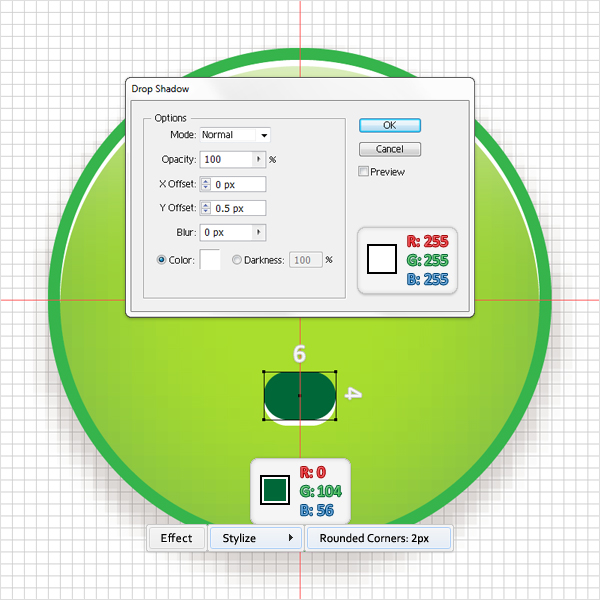Cancel the Drop Shadow dialog
Screen dimensions: 600x600
point(390,149)
